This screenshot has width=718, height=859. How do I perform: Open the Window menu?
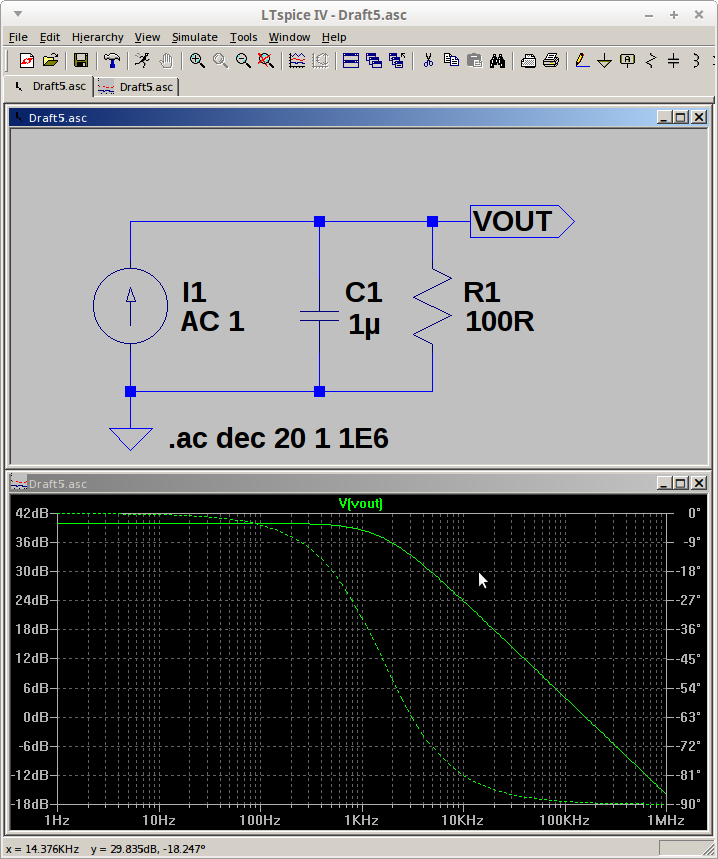click(x=289, y=37)
